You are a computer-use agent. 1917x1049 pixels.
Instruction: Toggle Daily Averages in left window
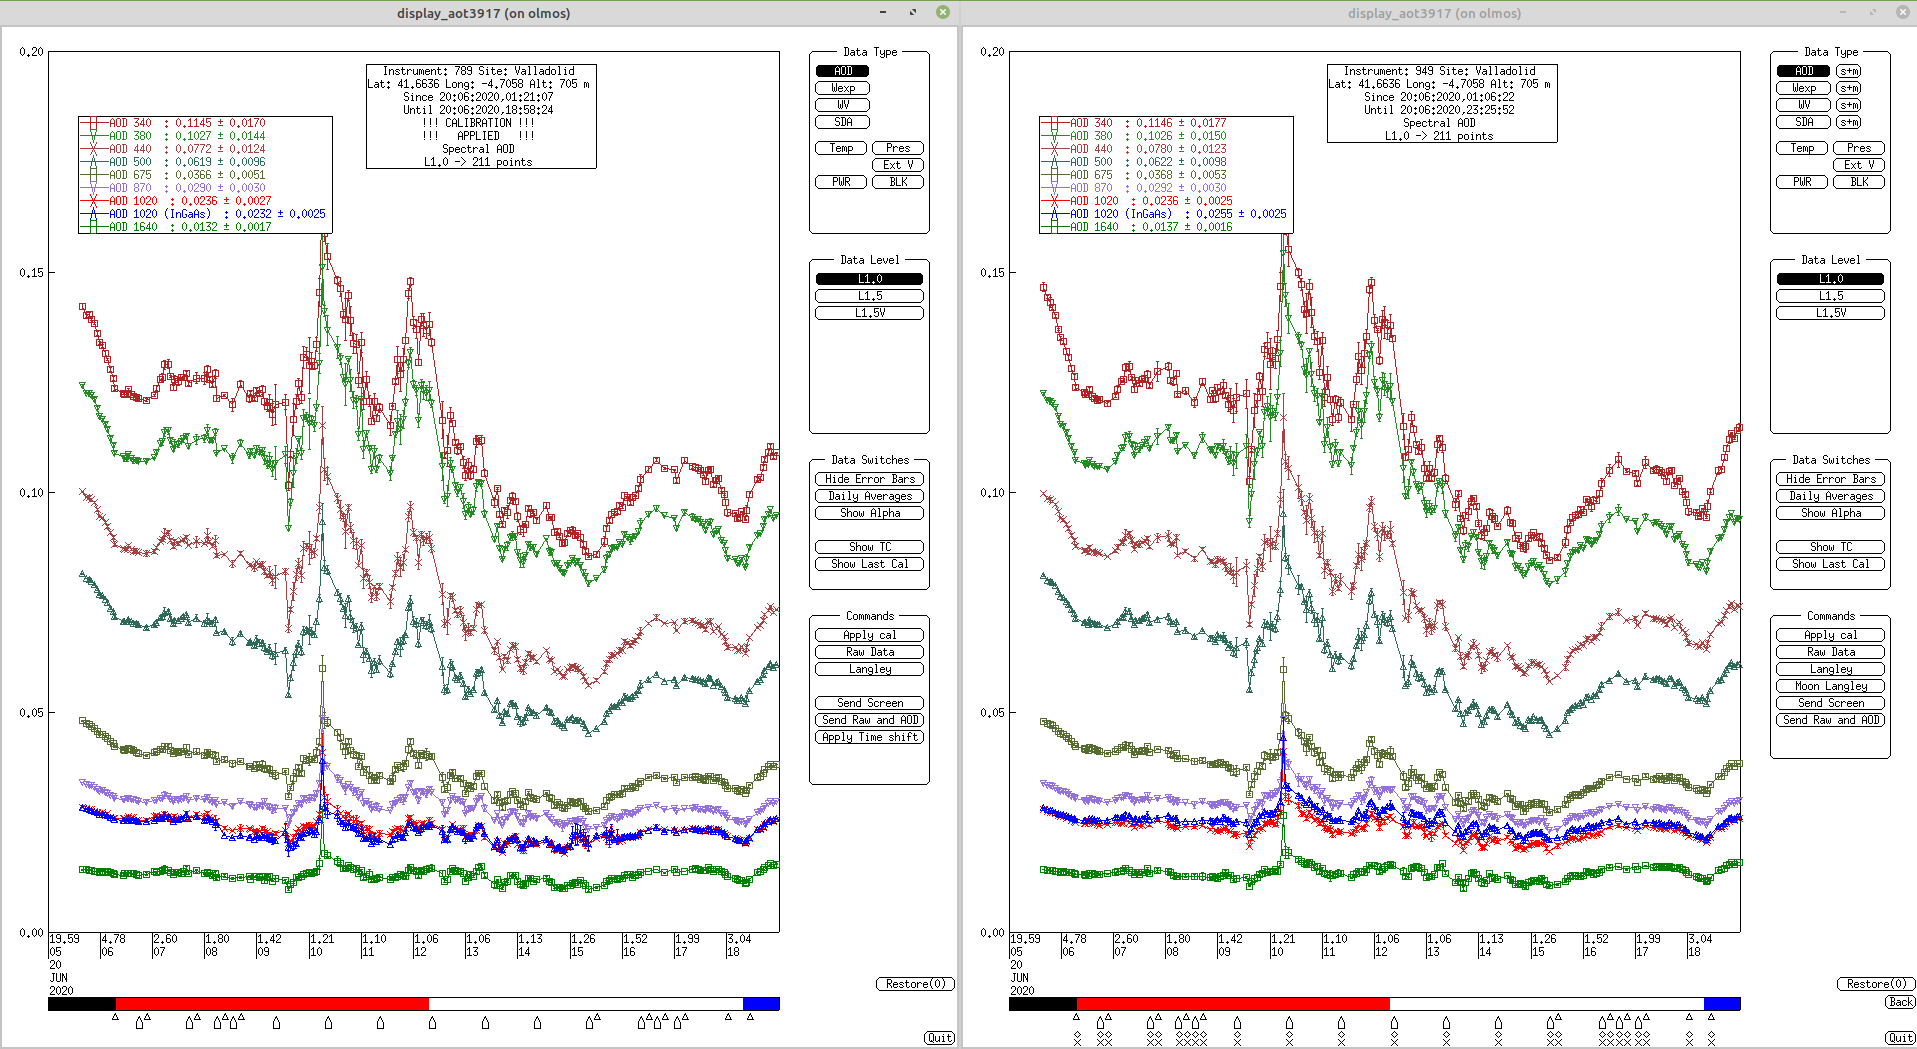[869, 496]
